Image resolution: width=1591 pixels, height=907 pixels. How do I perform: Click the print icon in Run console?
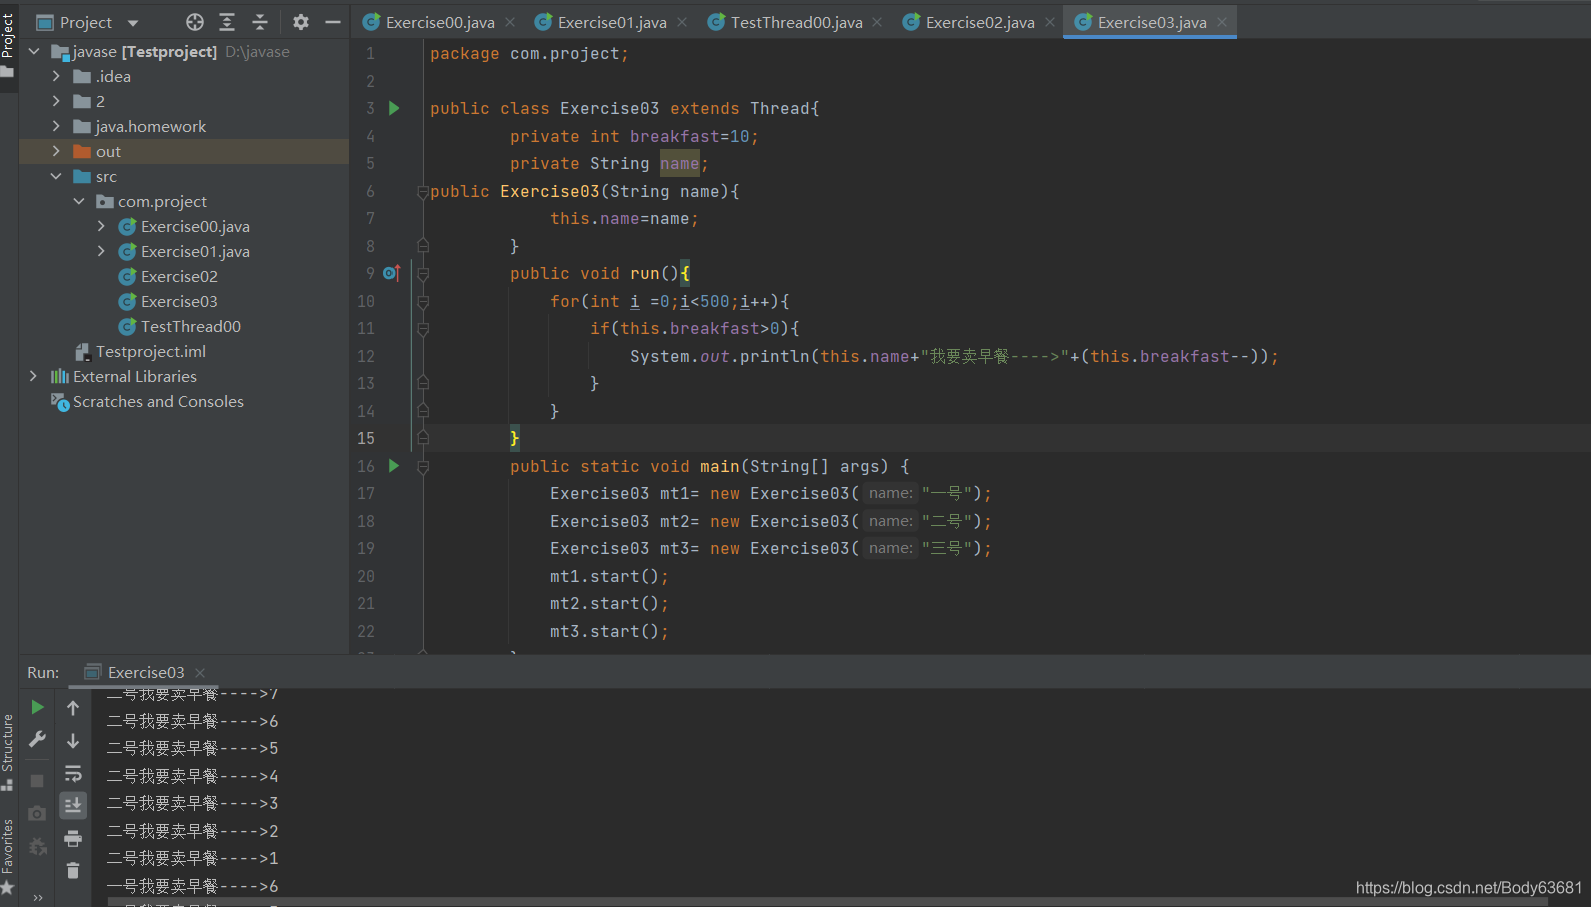(x=73, y=838)
